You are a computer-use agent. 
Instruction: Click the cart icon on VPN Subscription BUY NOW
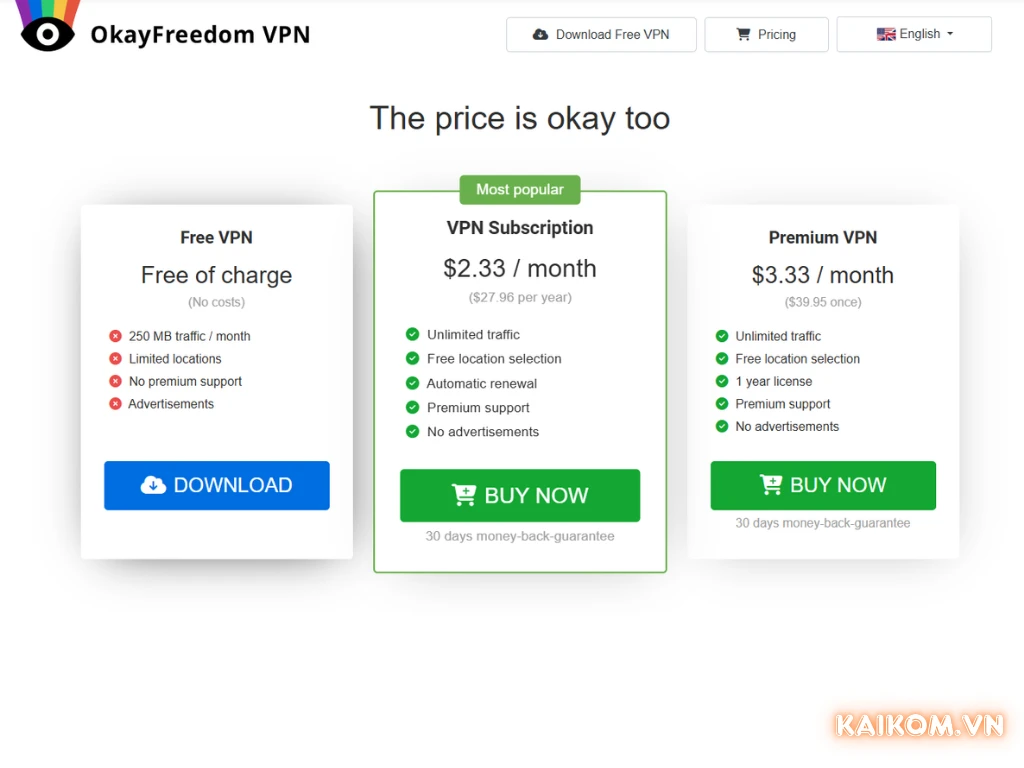[463, 494]
